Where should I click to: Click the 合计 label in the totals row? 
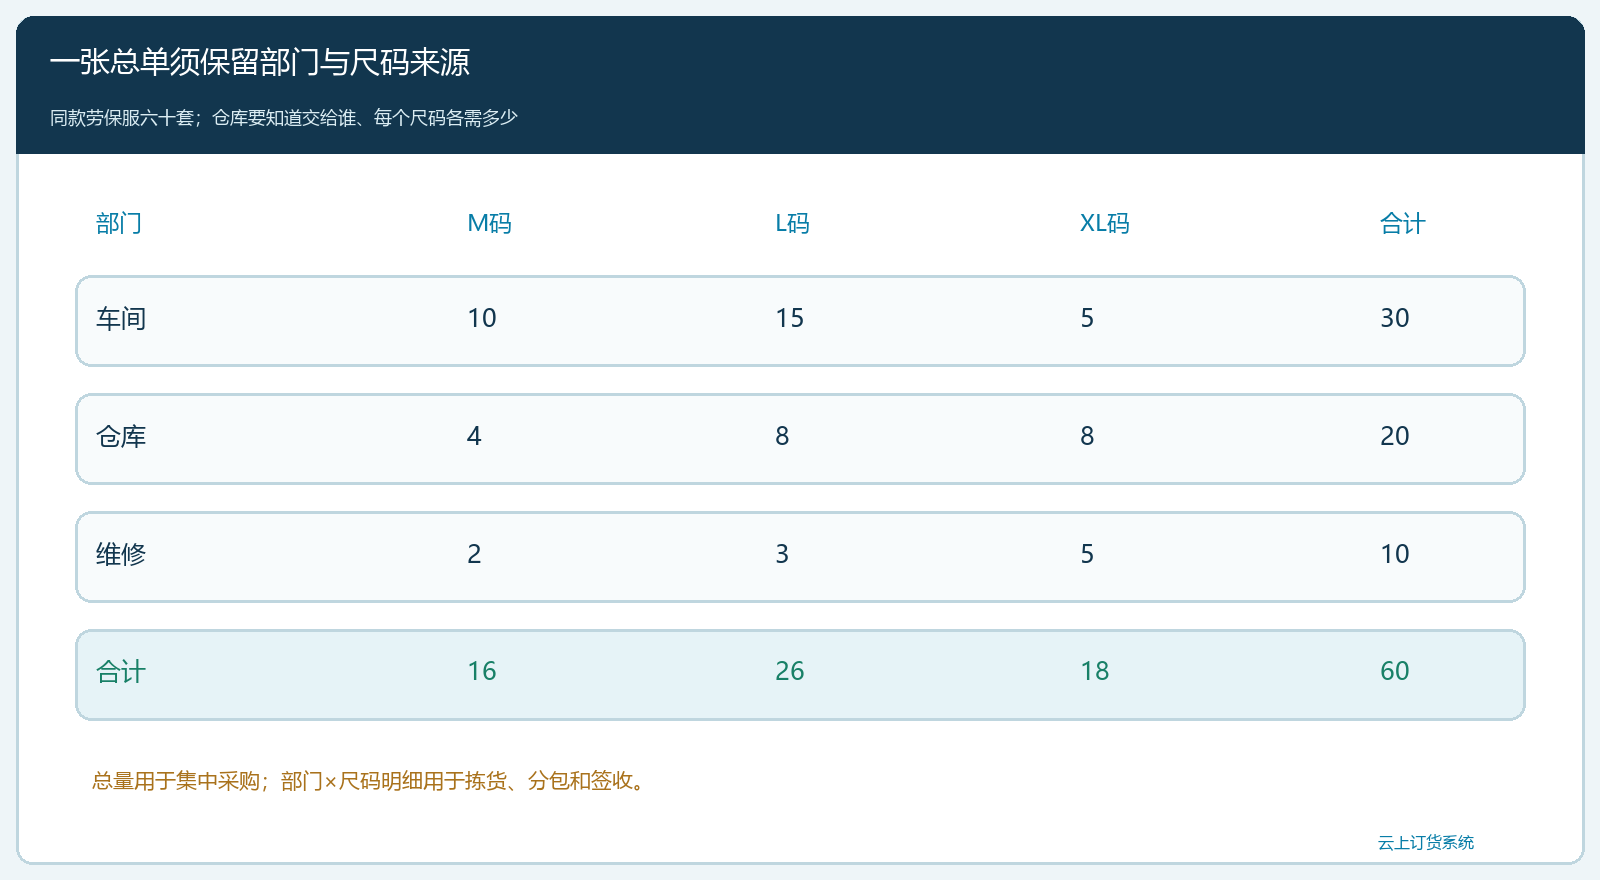(x=121, y=672)
